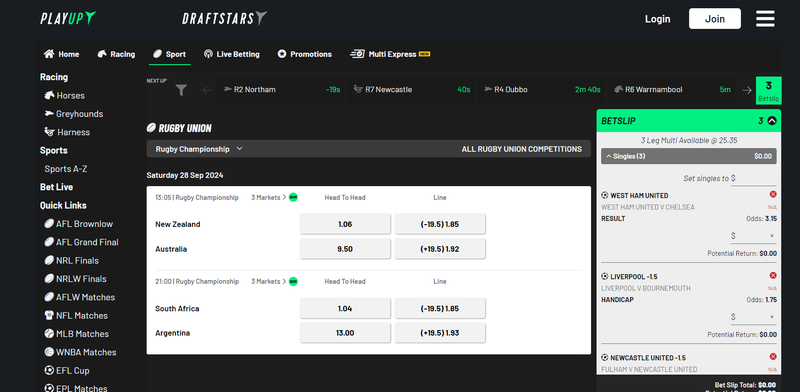Image resolution: width=800 pixels, height=392 pixels.
Task: Expand 3 Markets for South Africa v Argentina
Action: [x=268, y=281]
